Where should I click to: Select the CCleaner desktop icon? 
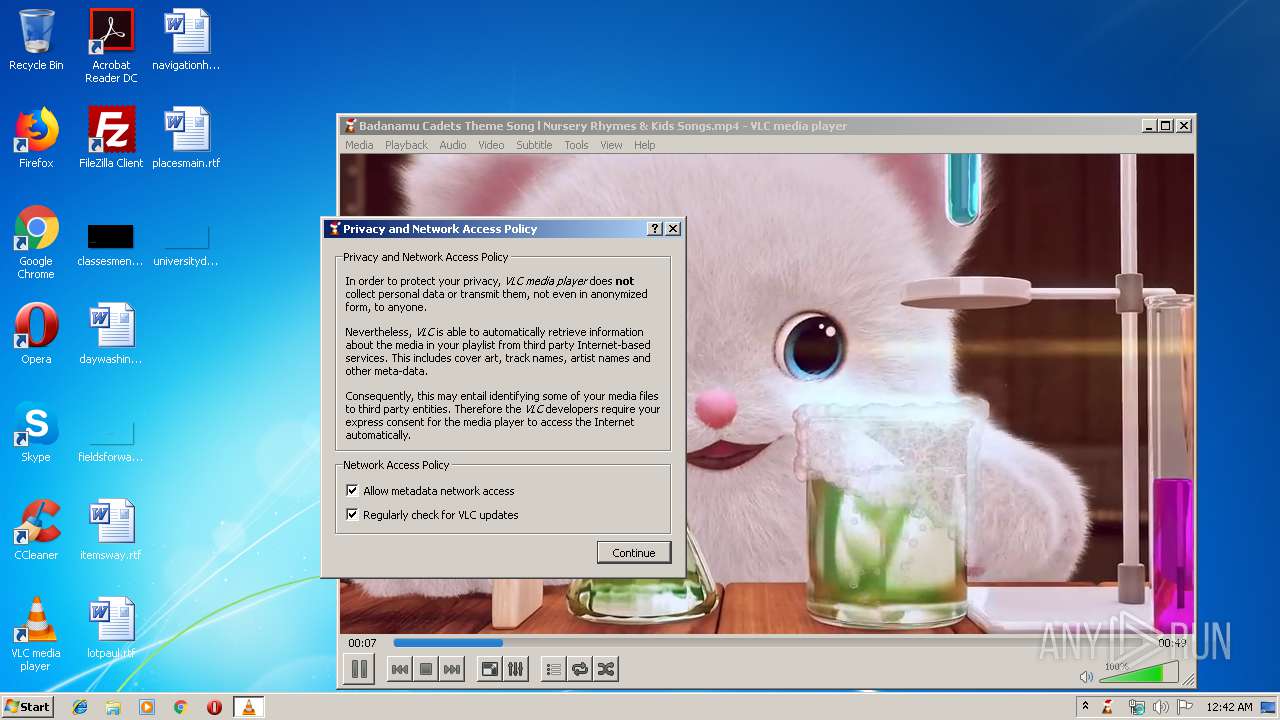(36, 530)
